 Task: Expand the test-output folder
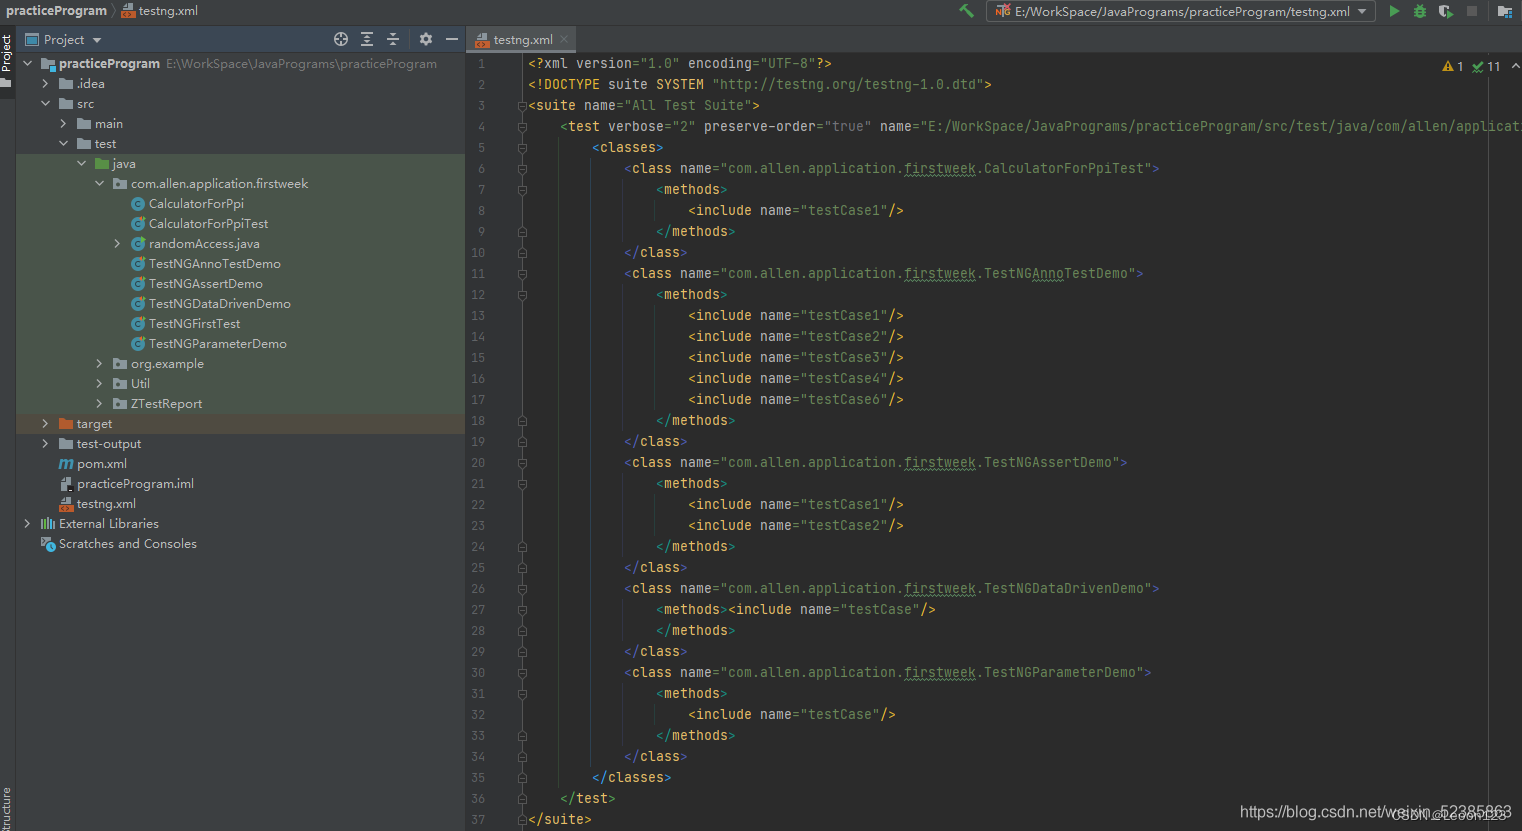pyautogui.click(x=45, y=443)
